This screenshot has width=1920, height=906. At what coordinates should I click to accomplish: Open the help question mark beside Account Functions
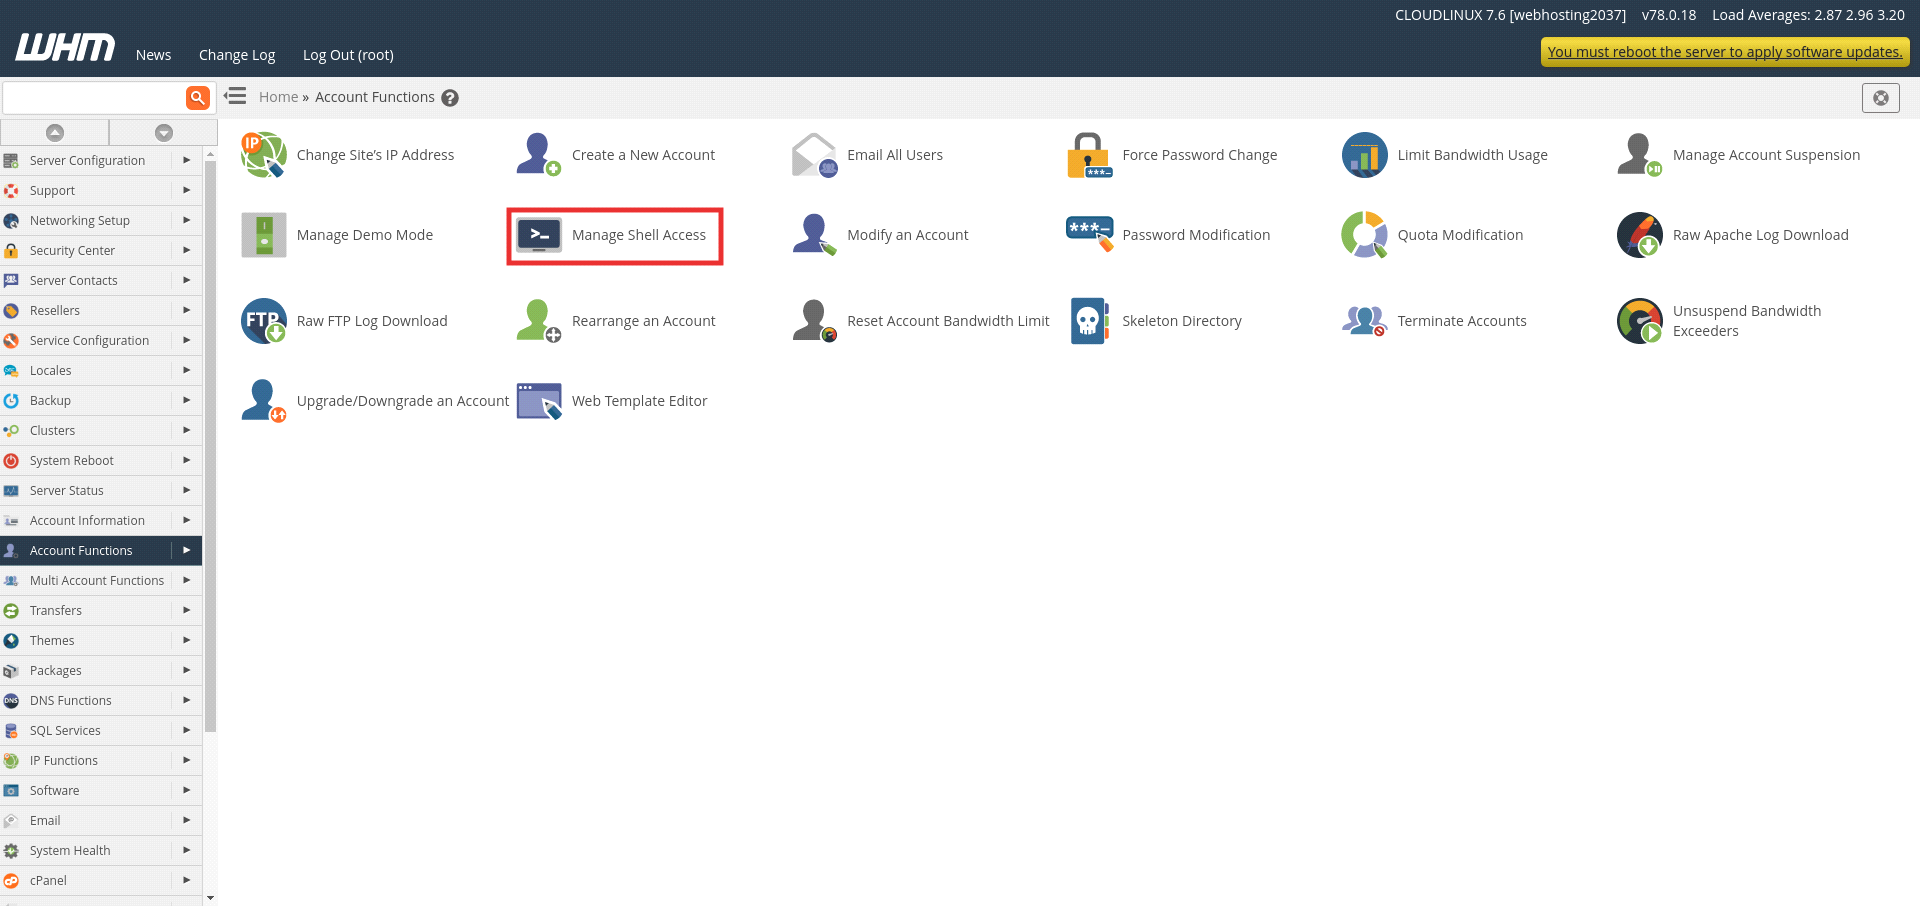click(x=450, y=98)
